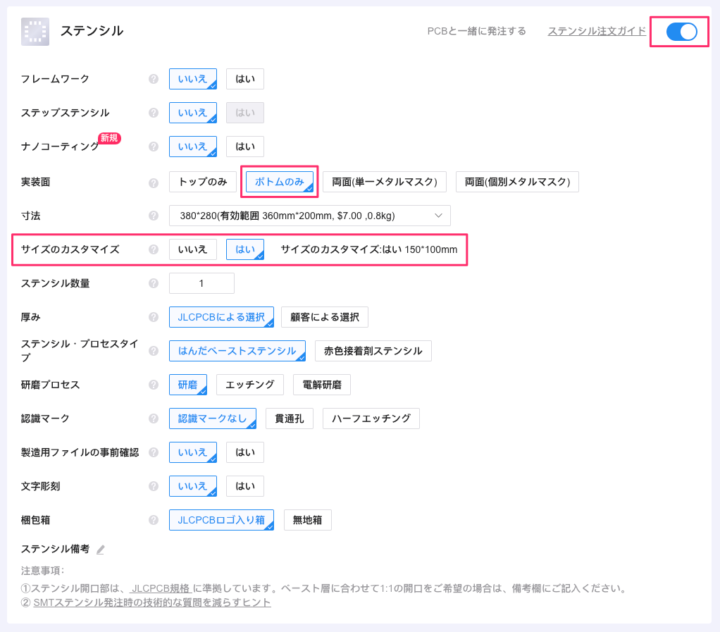Choose エッチング as 研磨プロセス
Screen dimensions: 720x632
tap(249, 385)
